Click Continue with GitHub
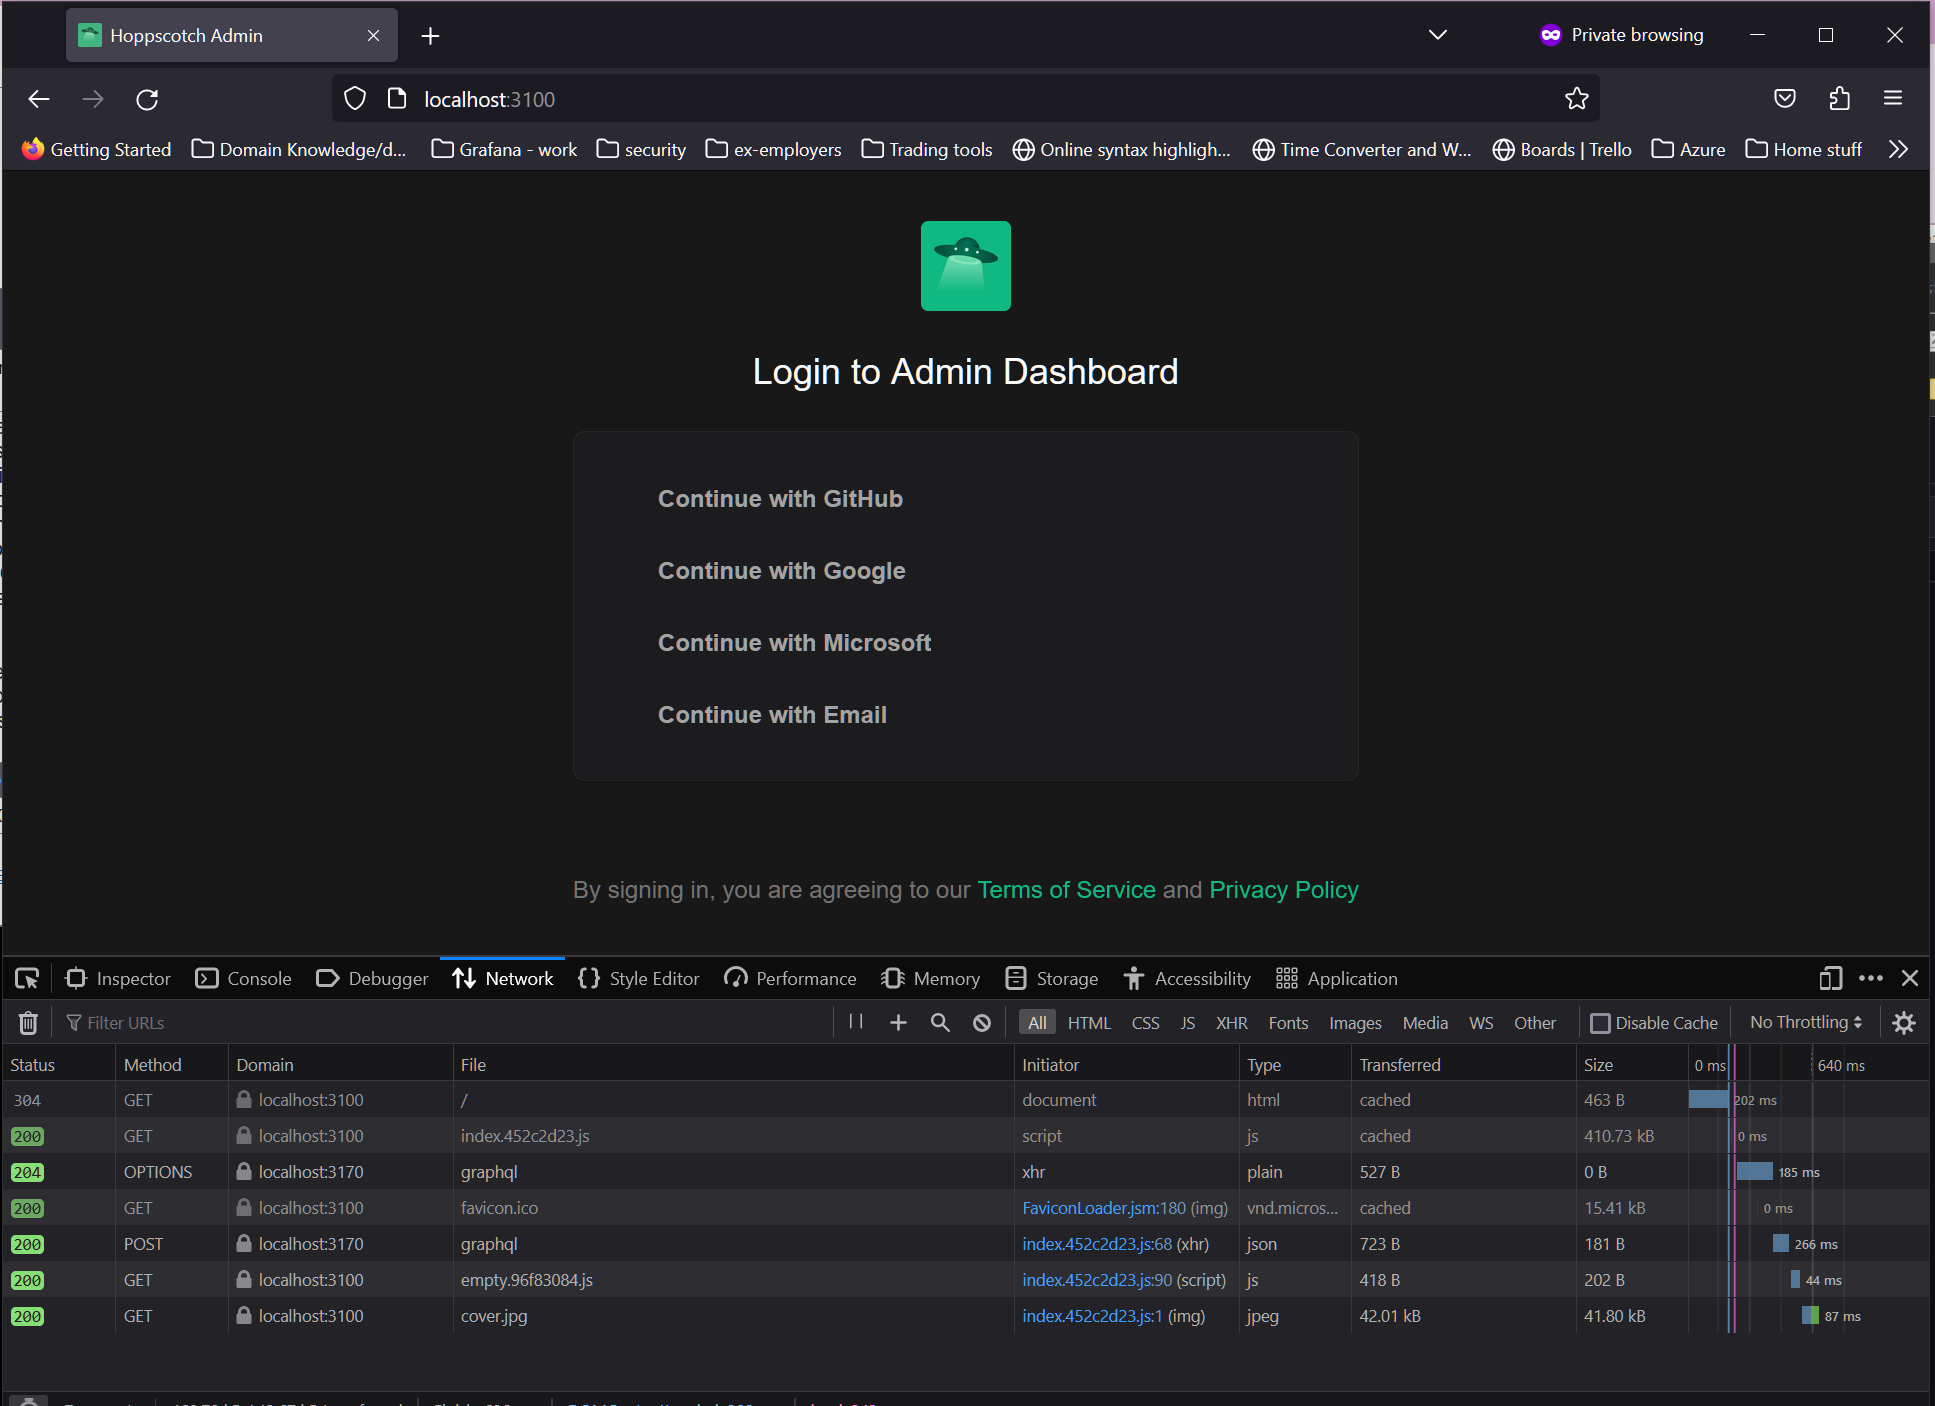 click(780, 498)
